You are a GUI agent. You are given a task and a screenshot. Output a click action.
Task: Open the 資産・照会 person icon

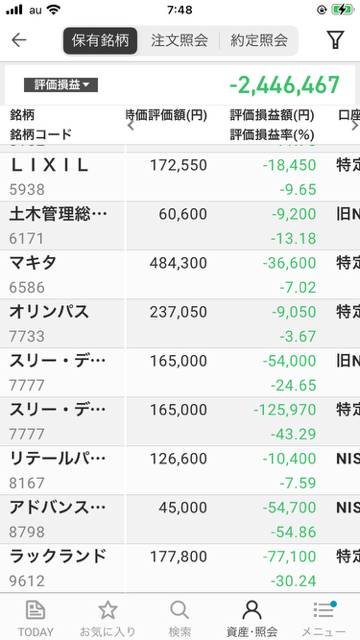[251, 611]
